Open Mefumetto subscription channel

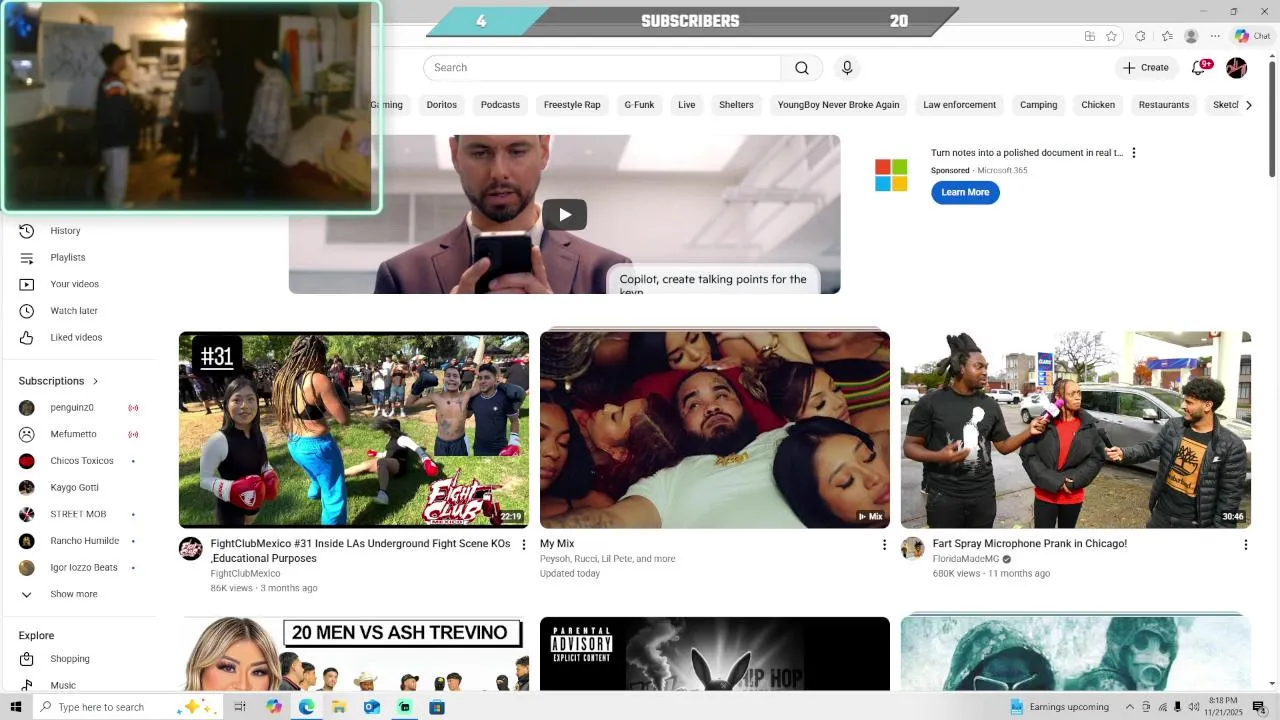tap(73, 434)
